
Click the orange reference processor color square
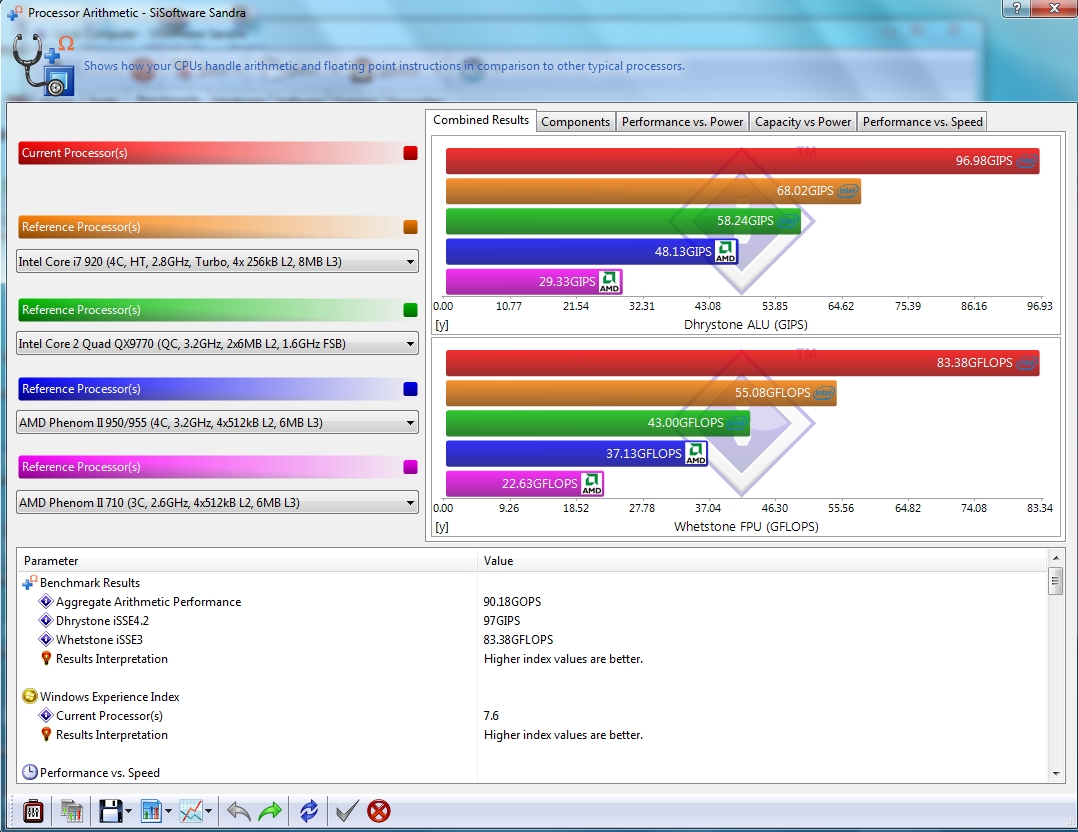pos(410,227)
